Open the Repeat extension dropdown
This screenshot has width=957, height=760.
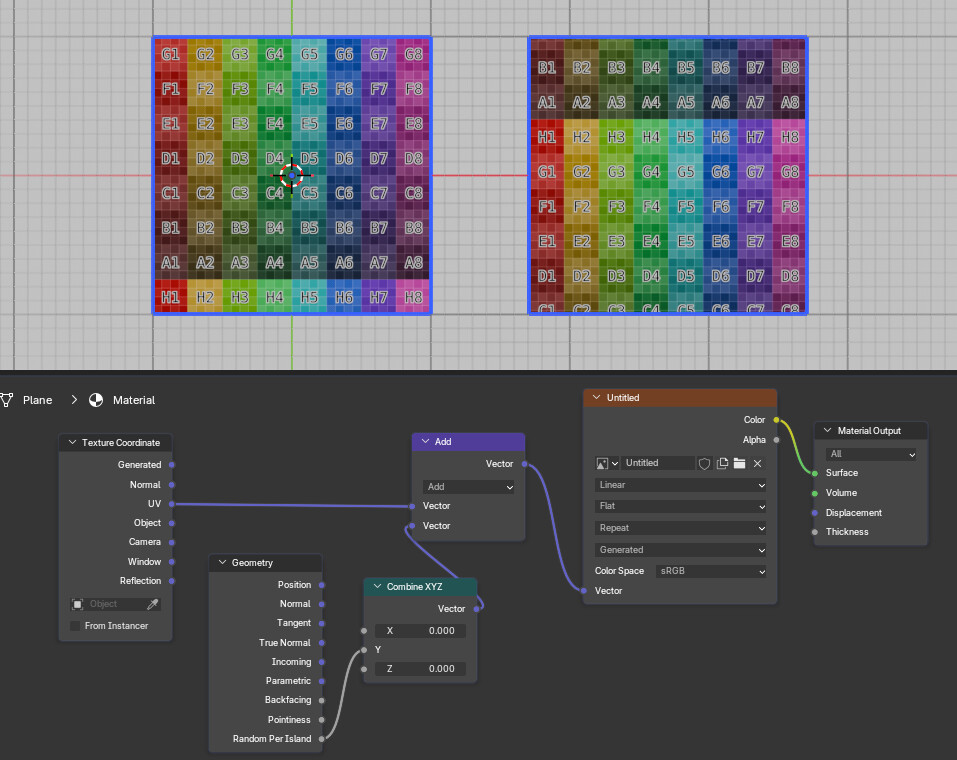click(x=681, y=528)
